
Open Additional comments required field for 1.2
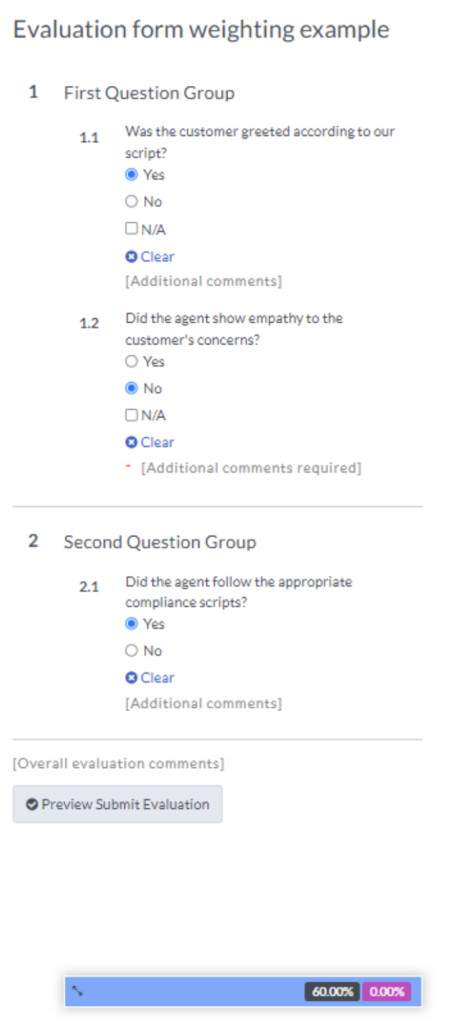[251, 468]
